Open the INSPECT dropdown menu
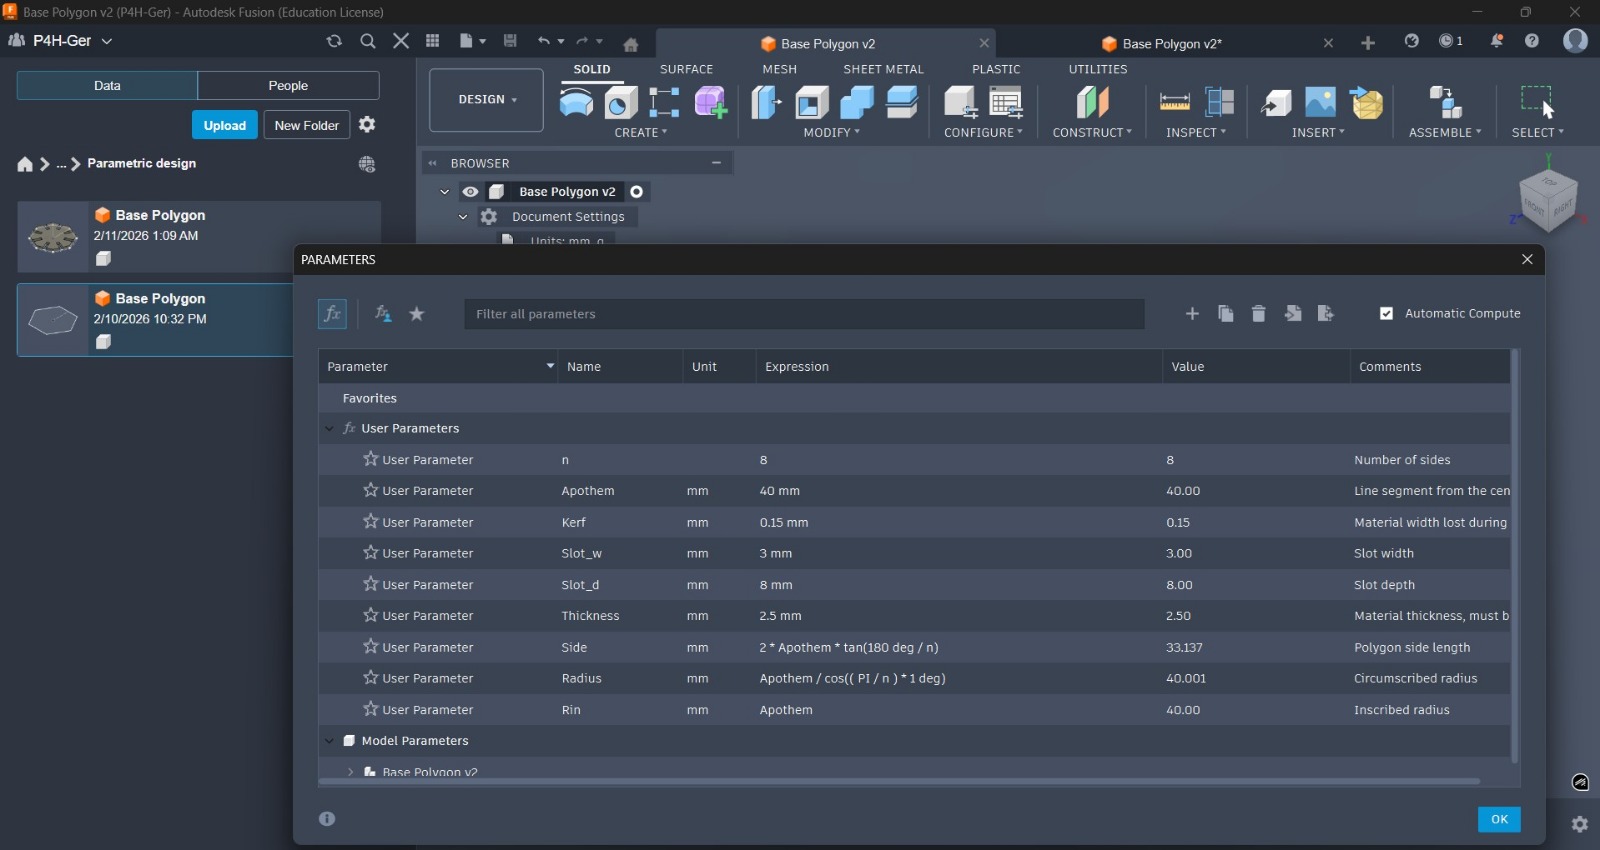 [1196, 133]
